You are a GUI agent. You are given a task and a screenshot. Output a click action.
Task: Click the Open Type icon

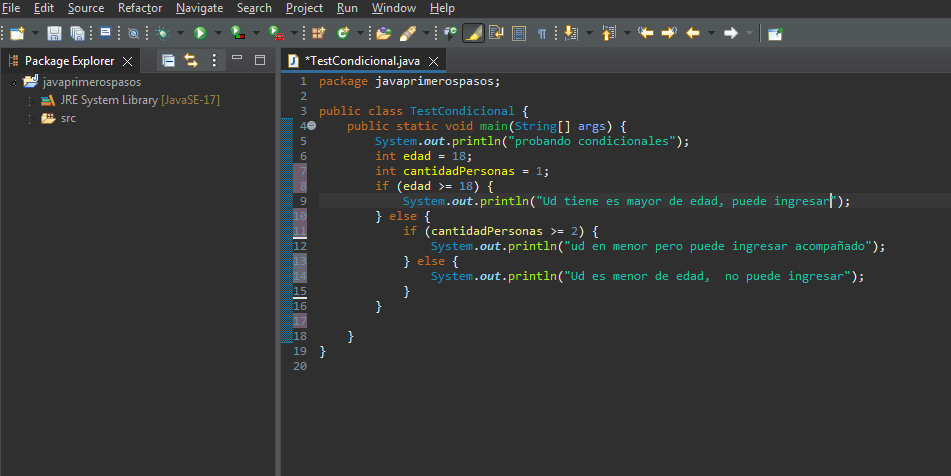[x=383, y=33]
